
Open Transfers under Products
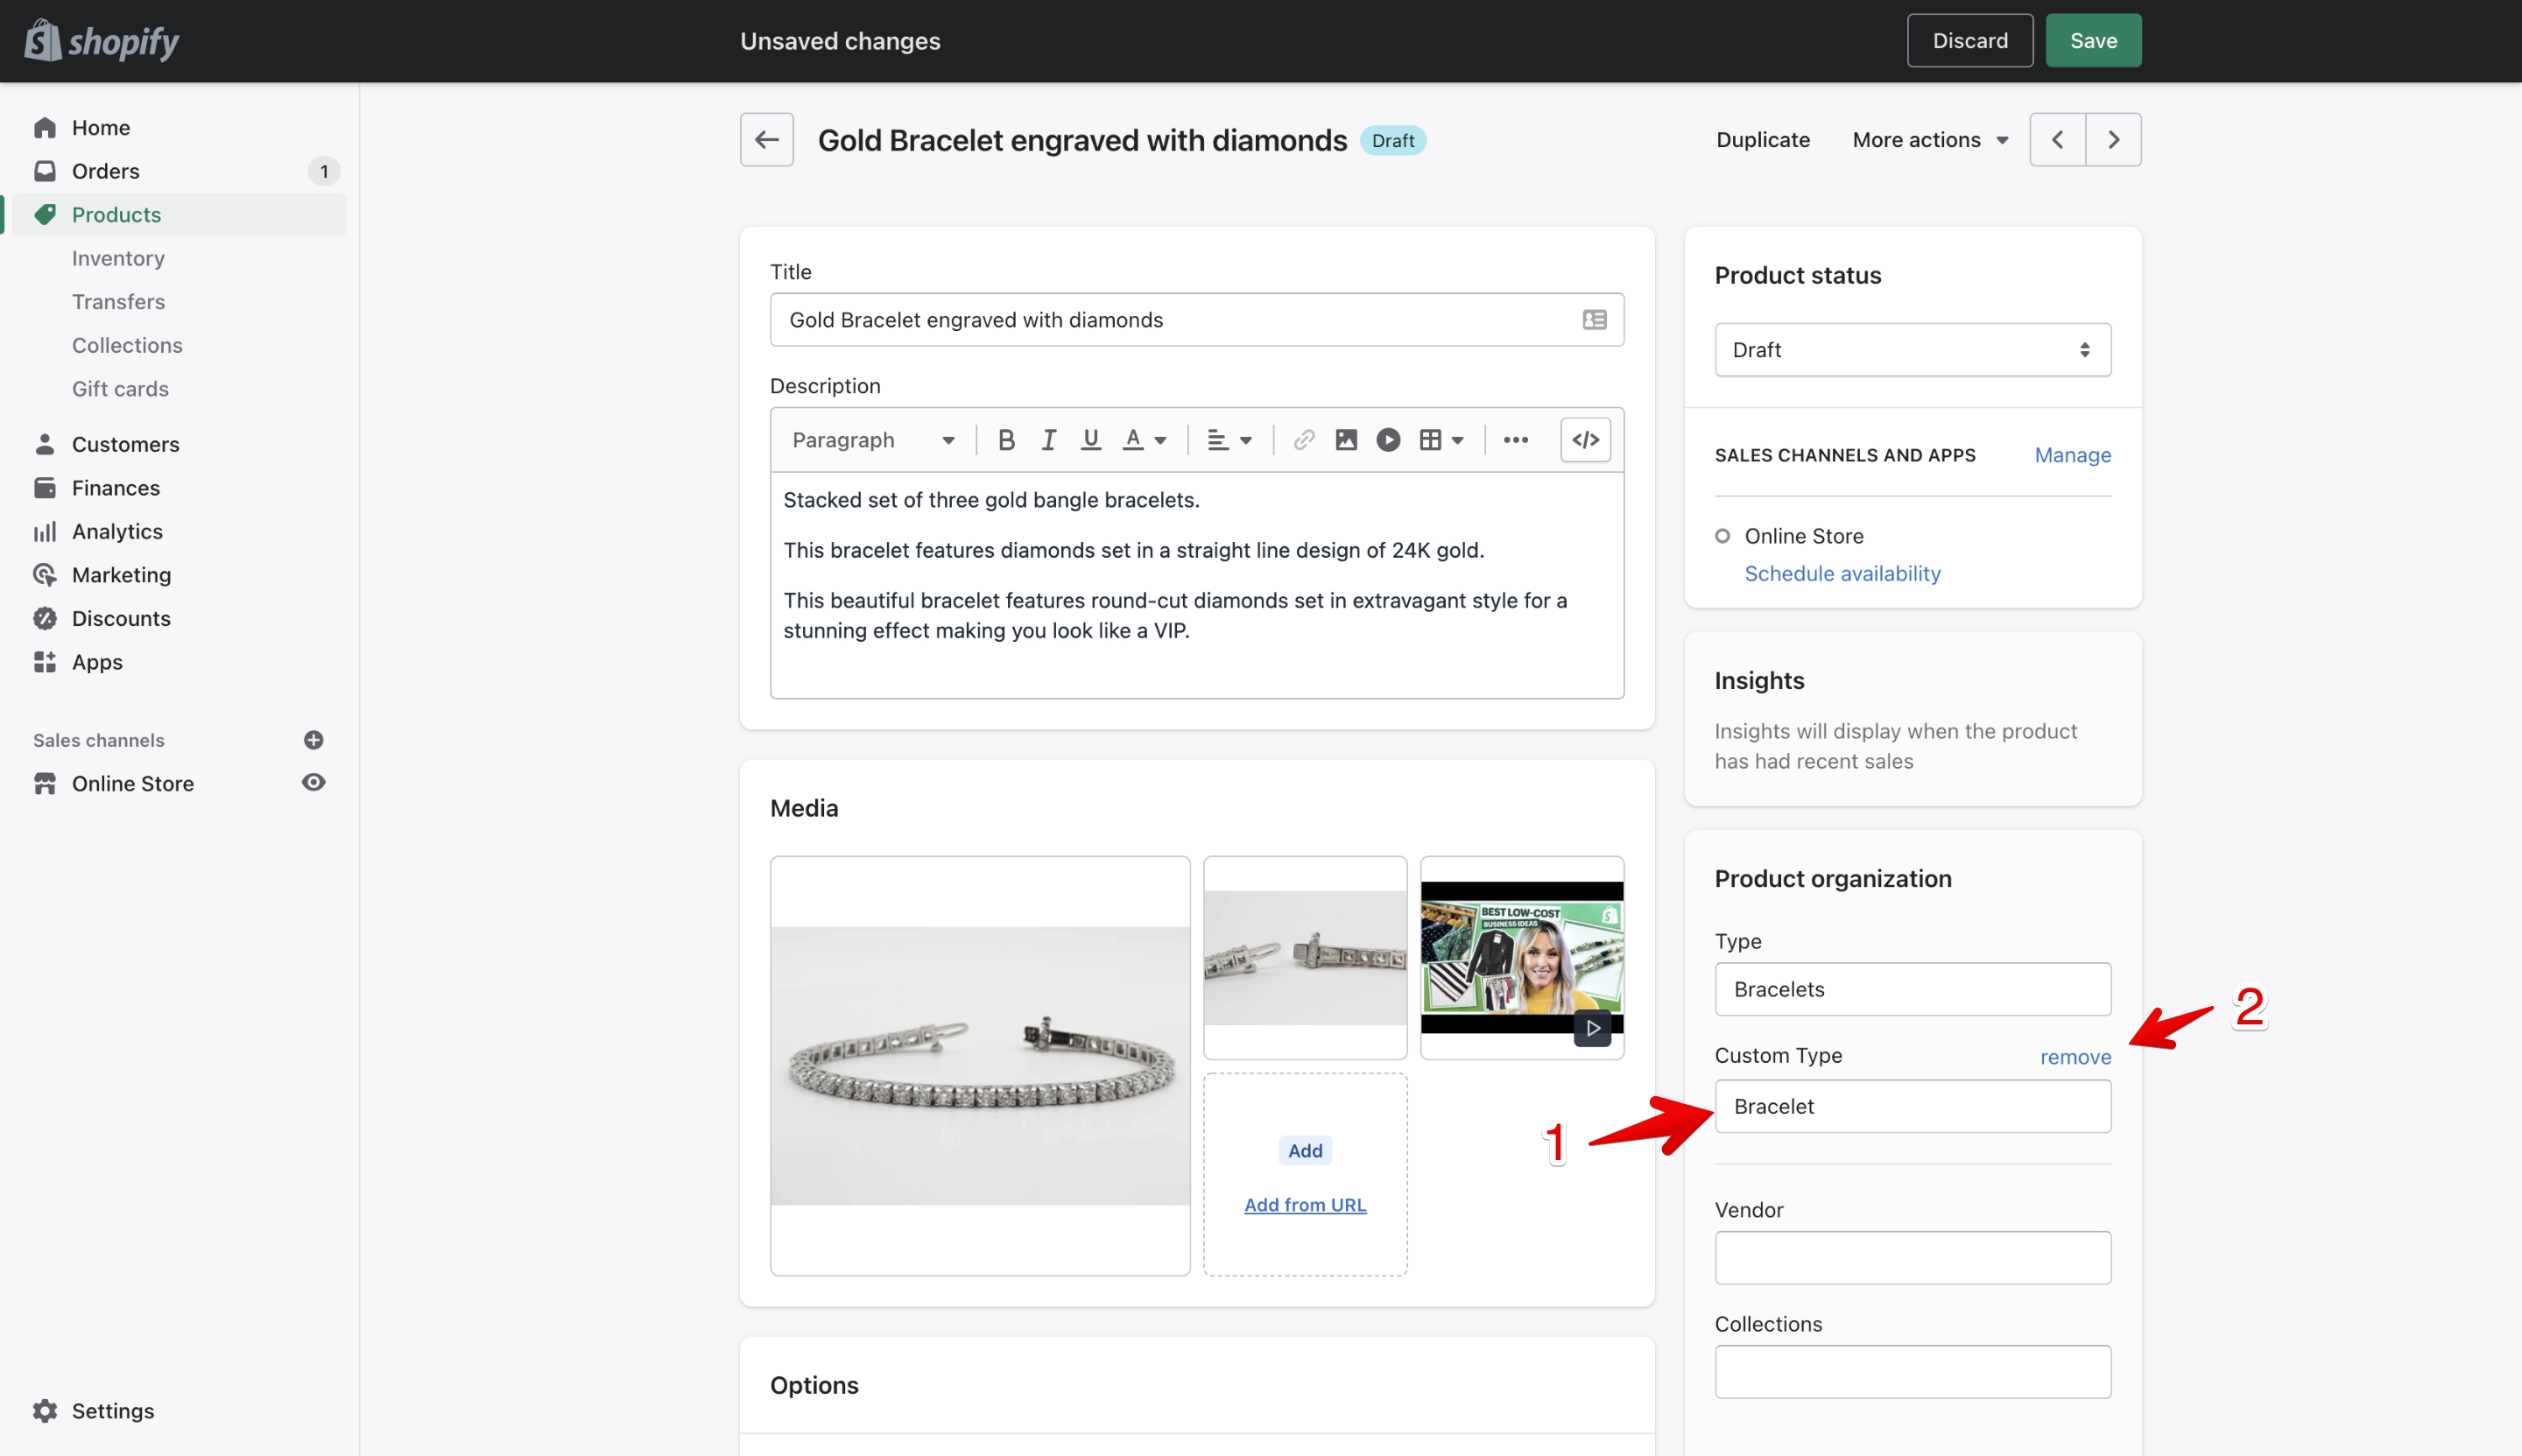118,301
